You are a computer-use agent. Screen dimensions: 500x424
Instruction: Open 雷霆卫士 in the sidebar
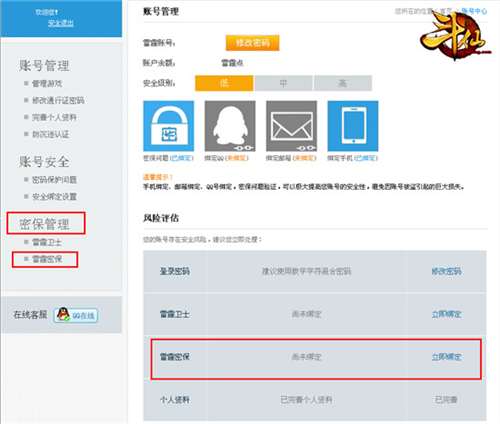tap(47, 242)
